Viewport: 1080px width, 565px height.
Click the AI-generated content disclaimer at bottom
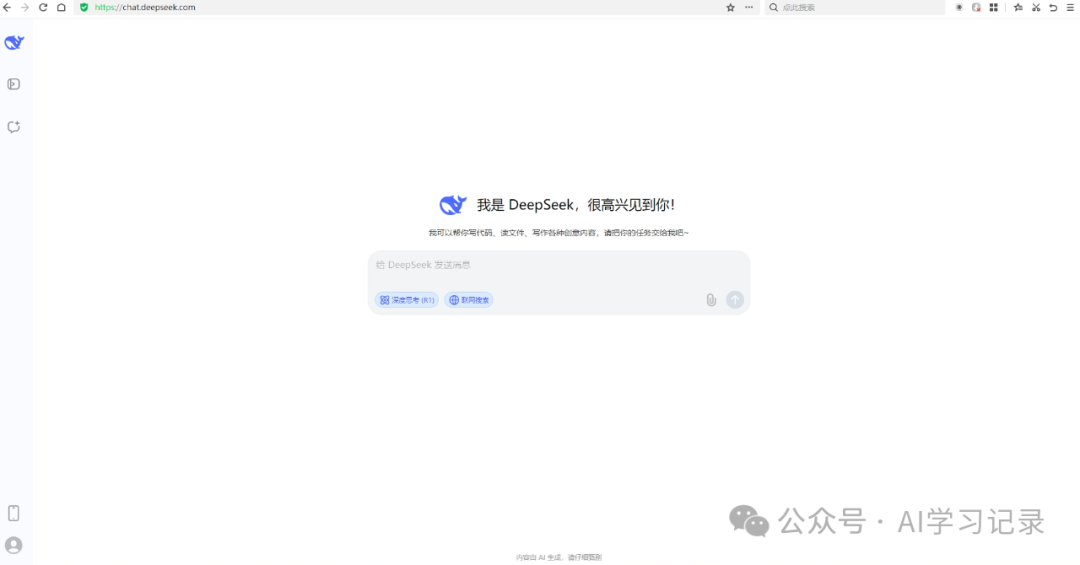click(x=559, y=557)
